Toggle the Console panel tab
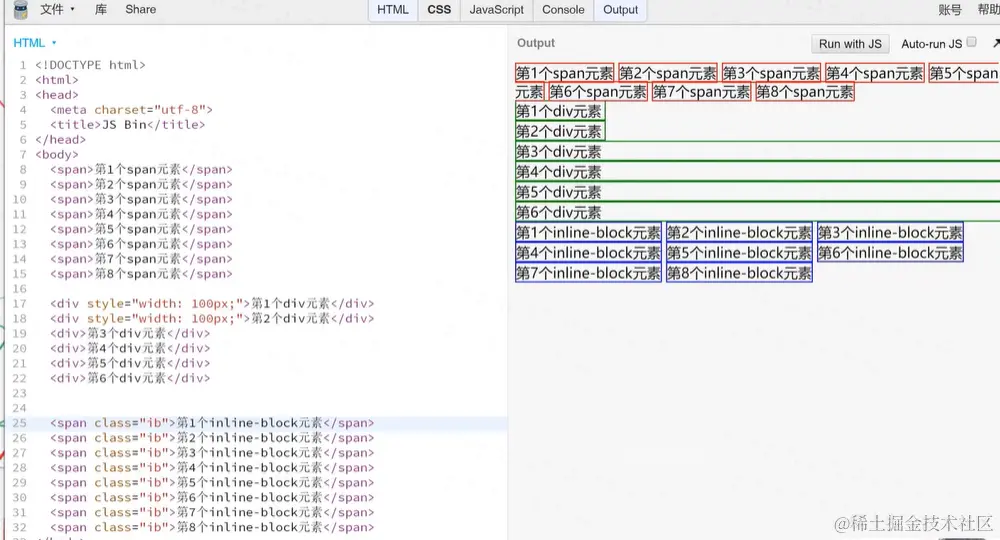The image size is (1000, 540). (x=563, y=10)
